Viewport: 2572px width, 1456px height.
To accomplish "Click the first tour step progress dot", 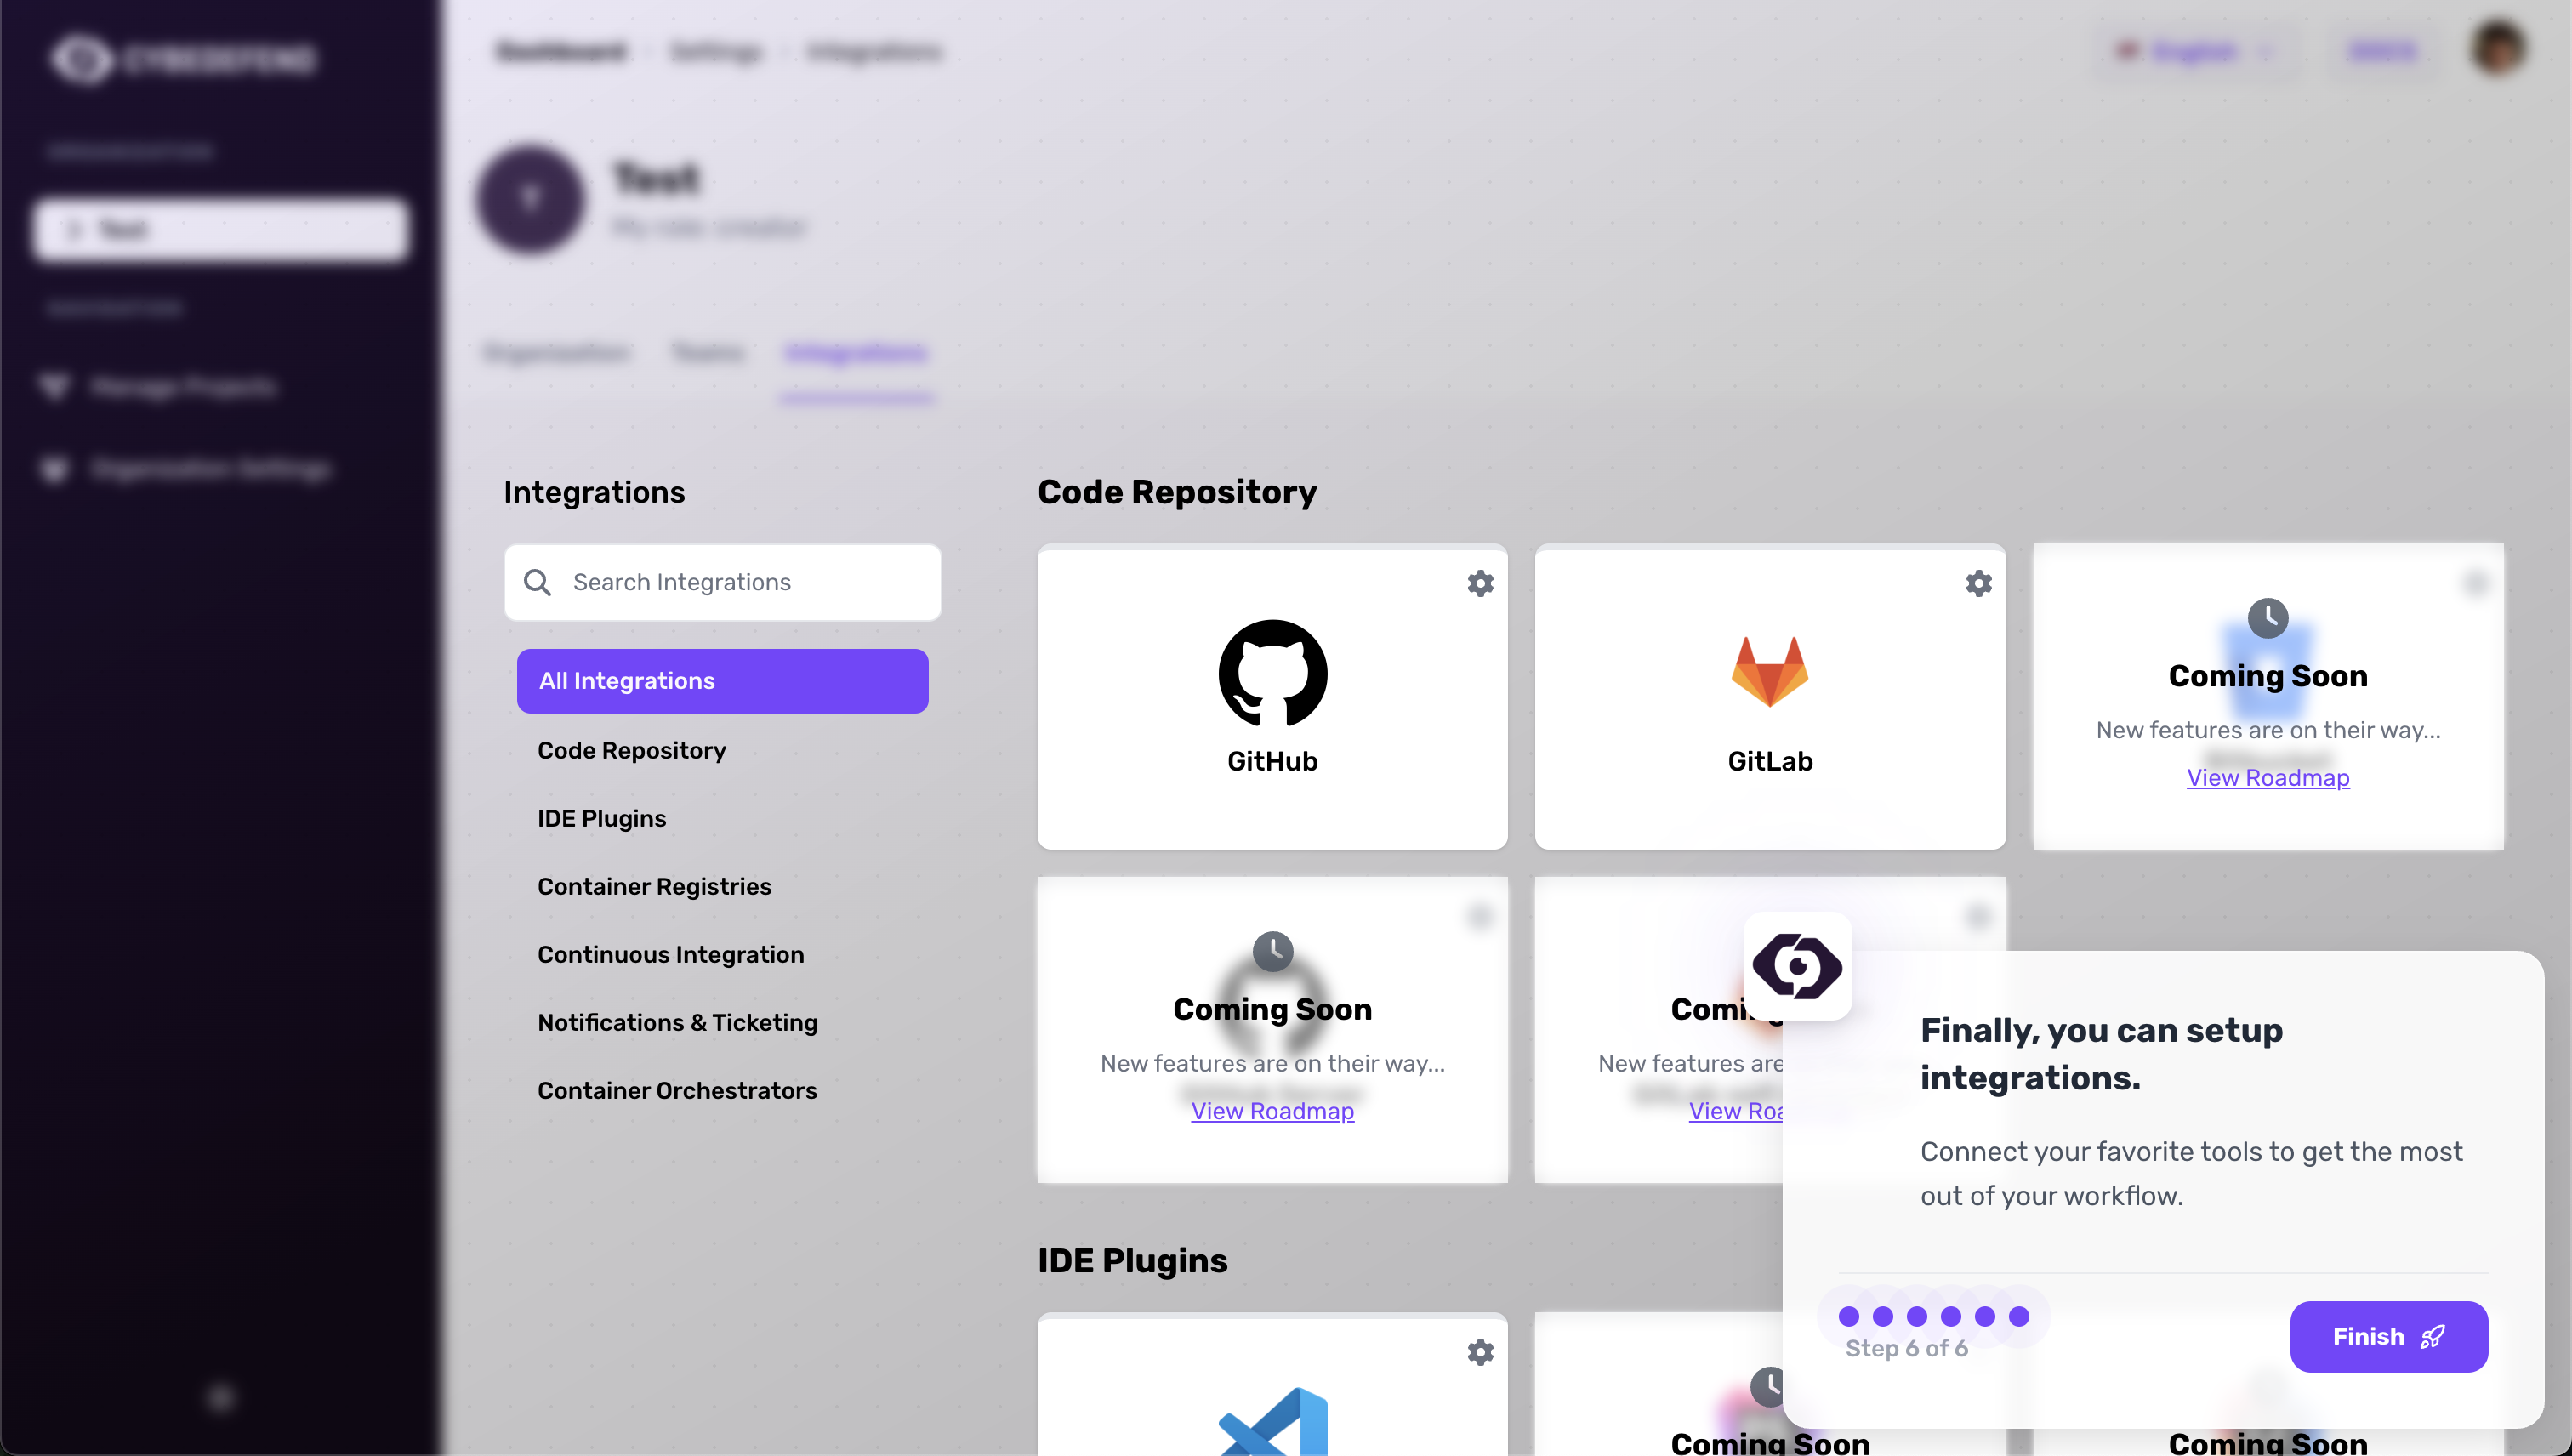I will (x=1848, y=1316).
